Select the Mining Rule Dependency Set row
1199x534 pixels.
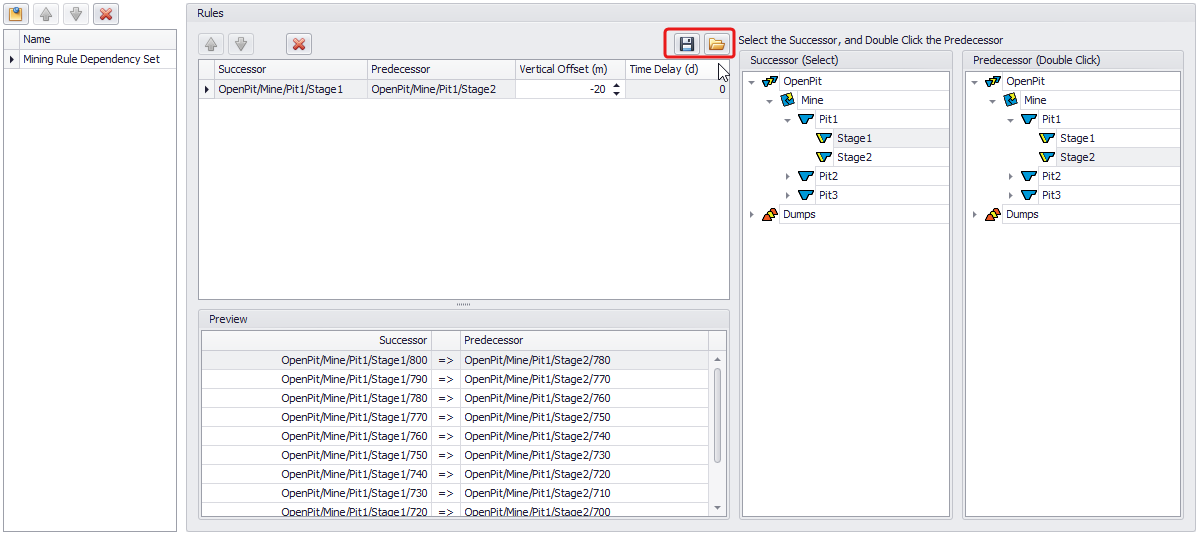coord(91,60)
